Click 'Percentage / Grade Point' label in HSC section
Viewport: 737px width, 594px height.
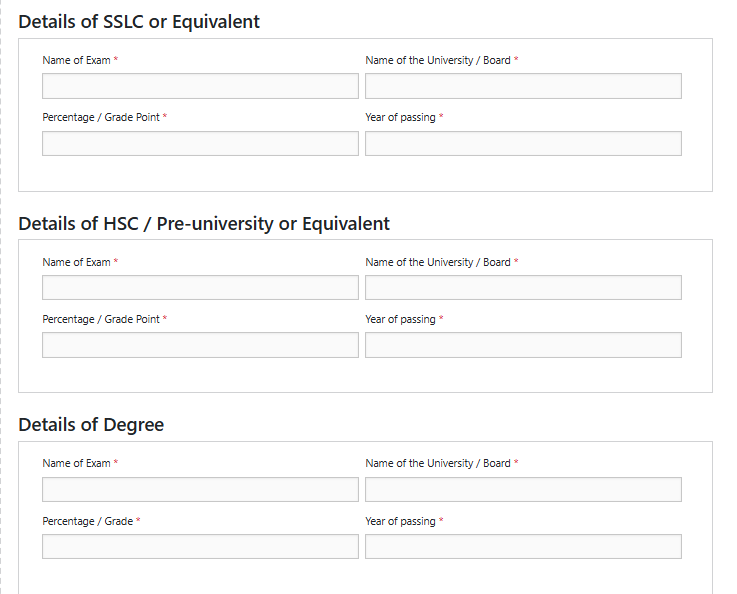(x=101, y=320)
